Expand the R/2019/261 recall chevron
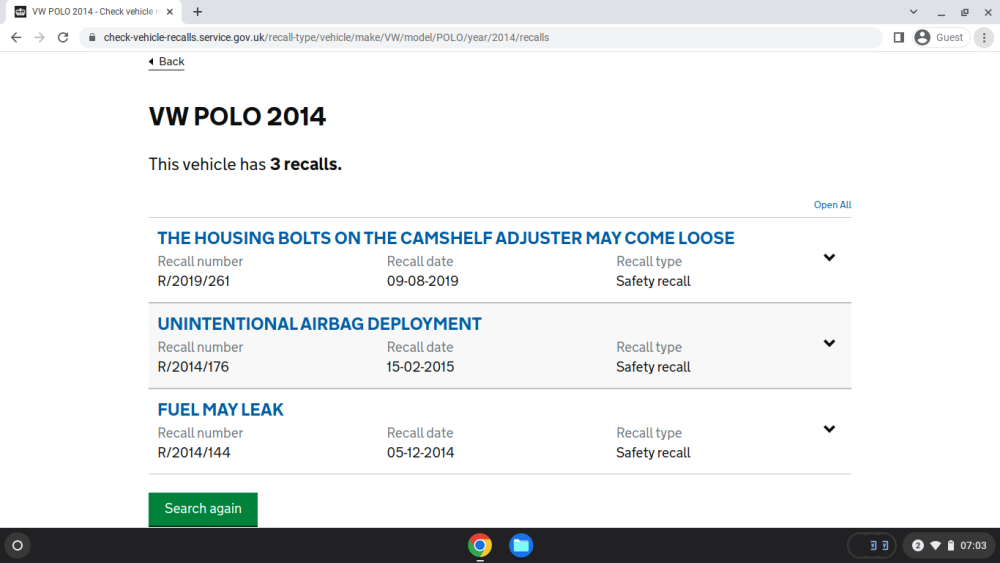 coord(829,258)
